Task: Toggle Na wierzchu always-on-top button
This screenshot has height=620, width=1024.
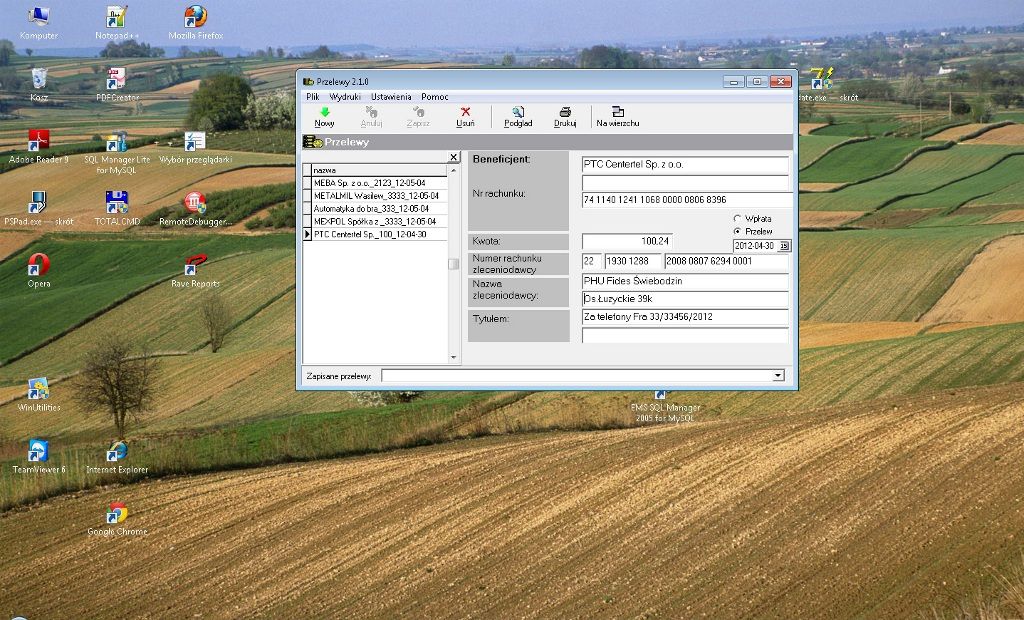Action: coord(618,117)
